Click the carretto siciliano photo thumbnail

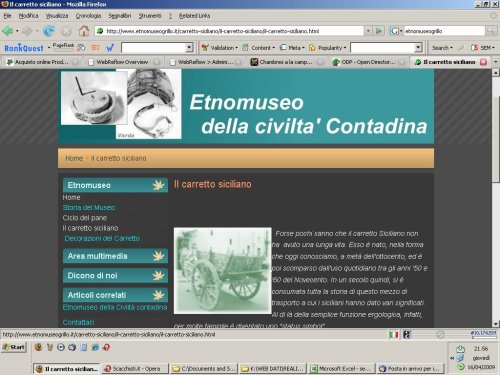point(223,271)
